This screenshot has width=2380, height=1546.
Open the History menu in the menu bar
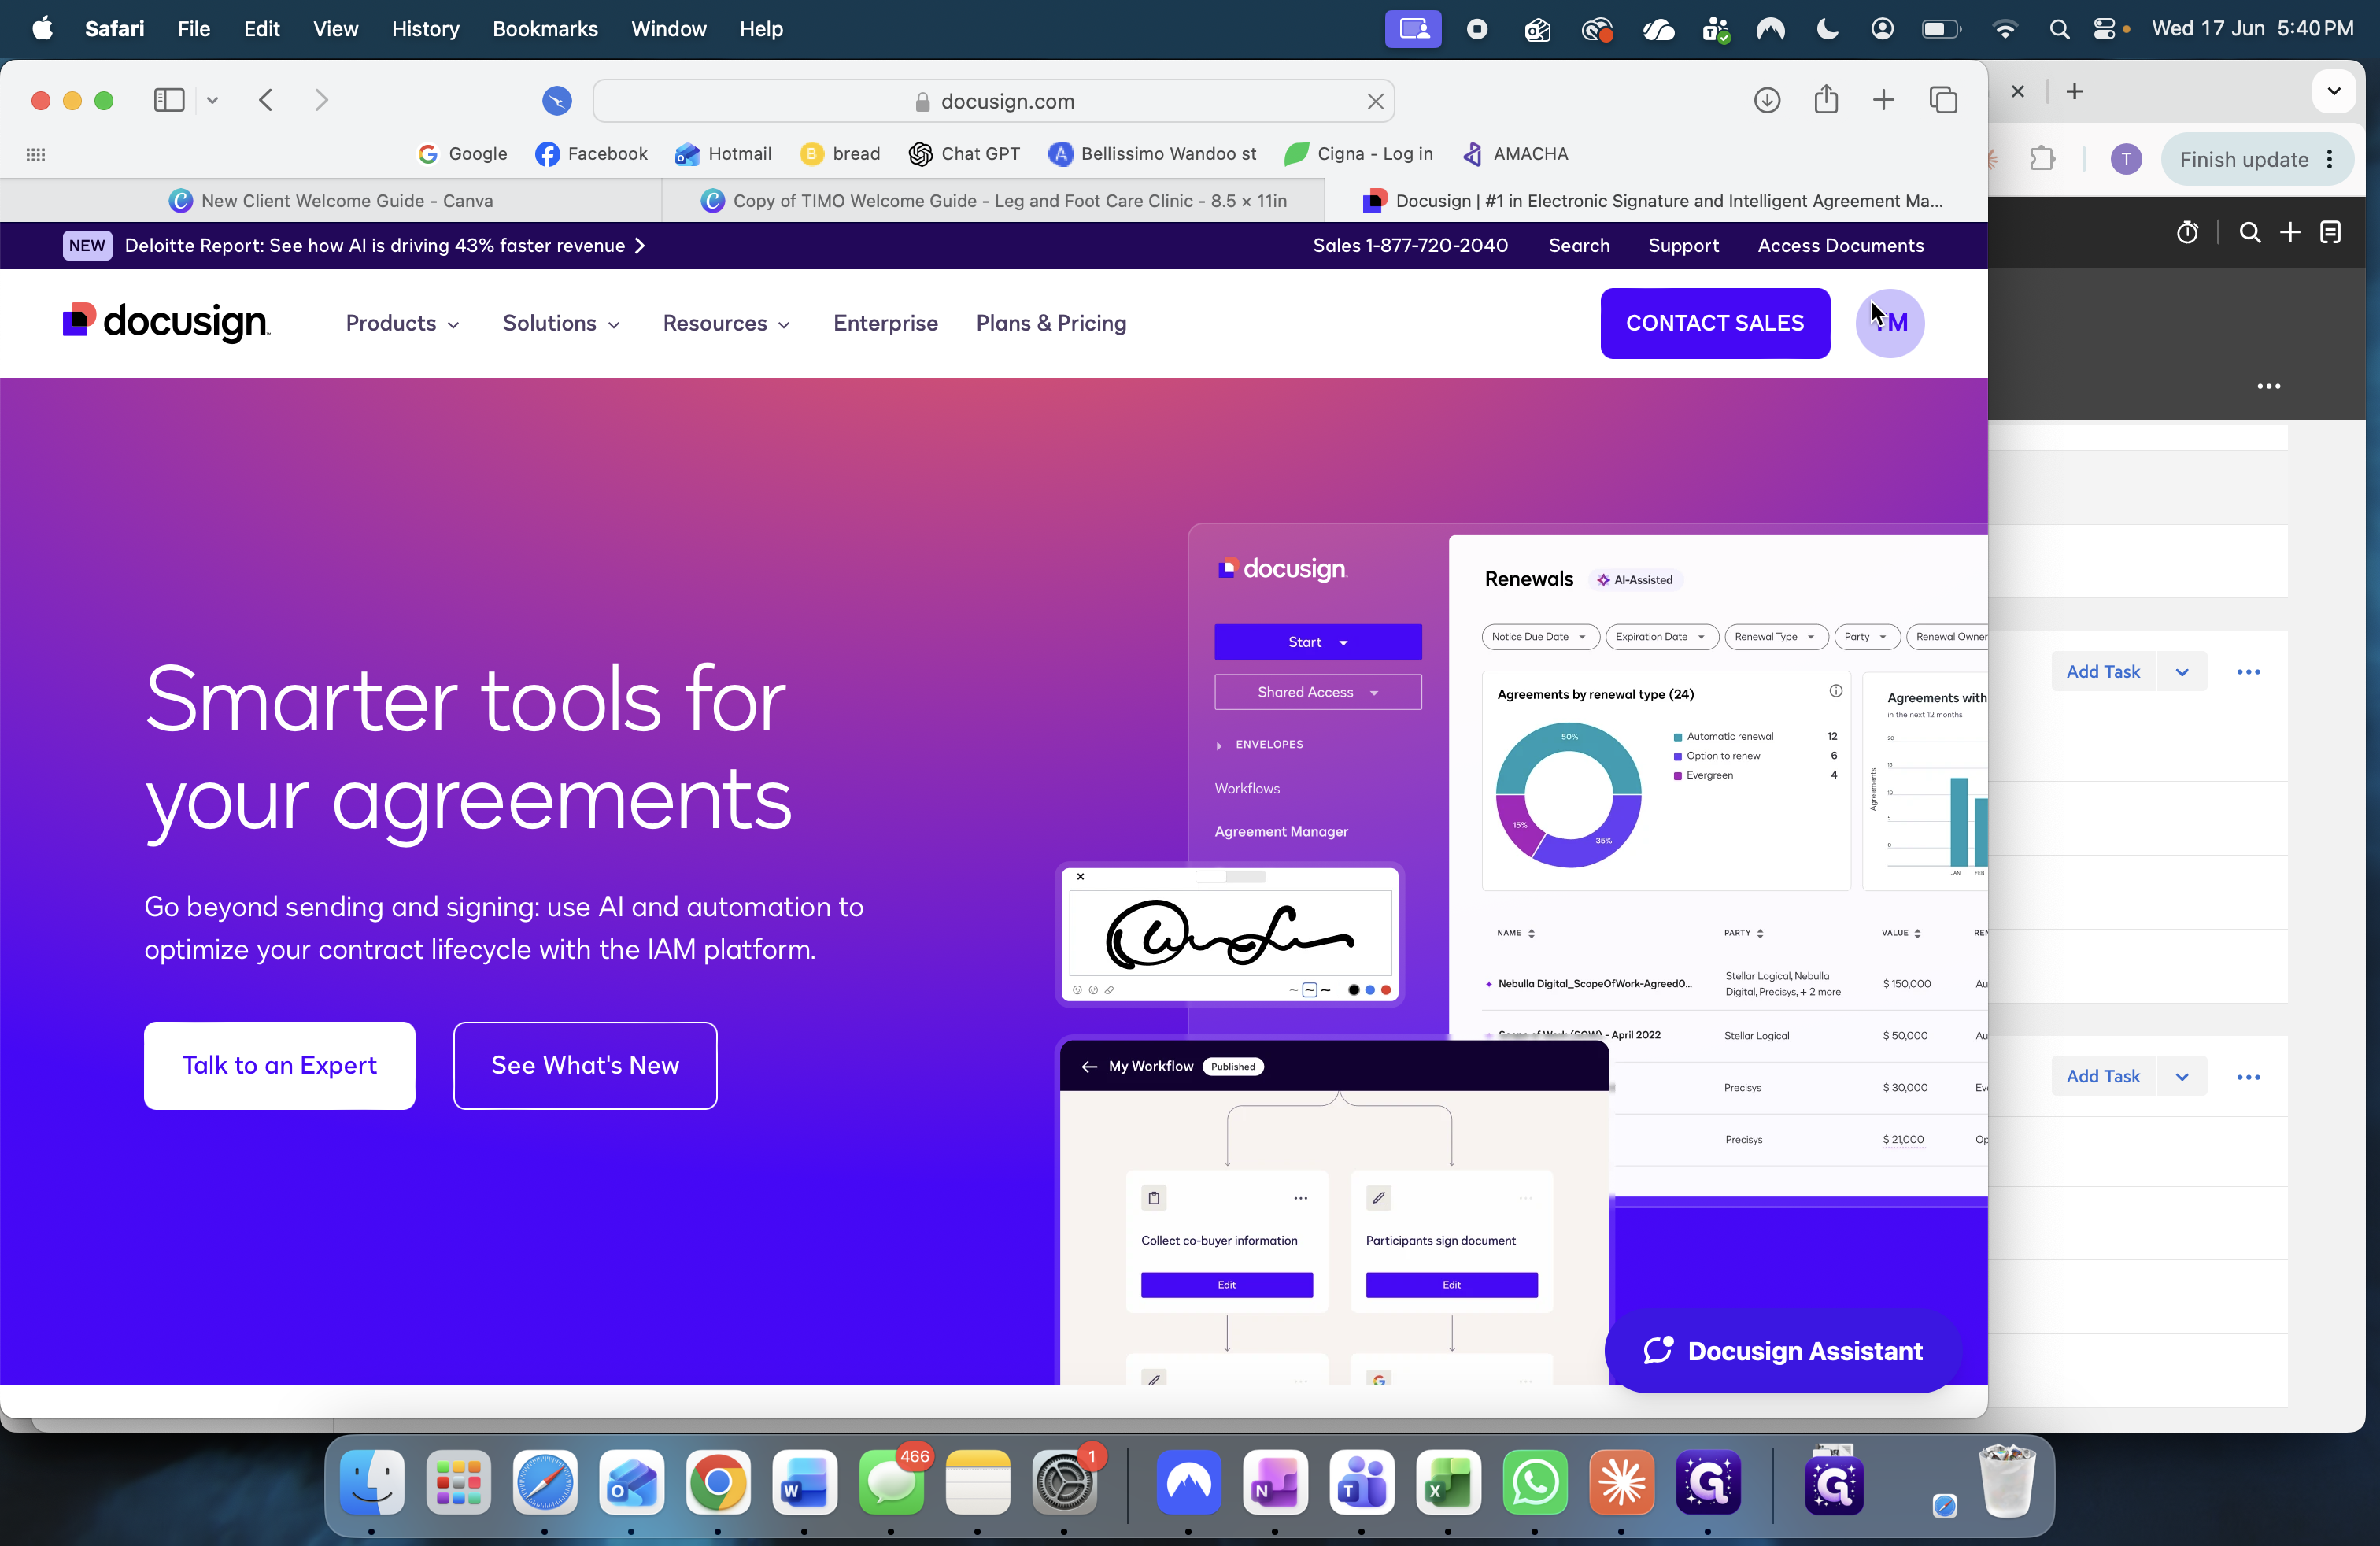click(425, 29)
